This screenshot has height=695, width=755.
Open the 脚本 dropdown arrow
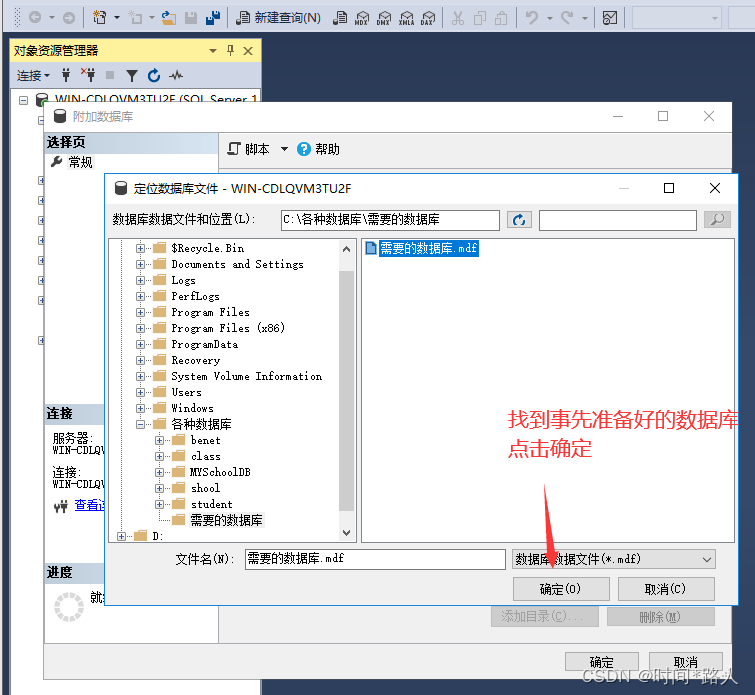284,149
